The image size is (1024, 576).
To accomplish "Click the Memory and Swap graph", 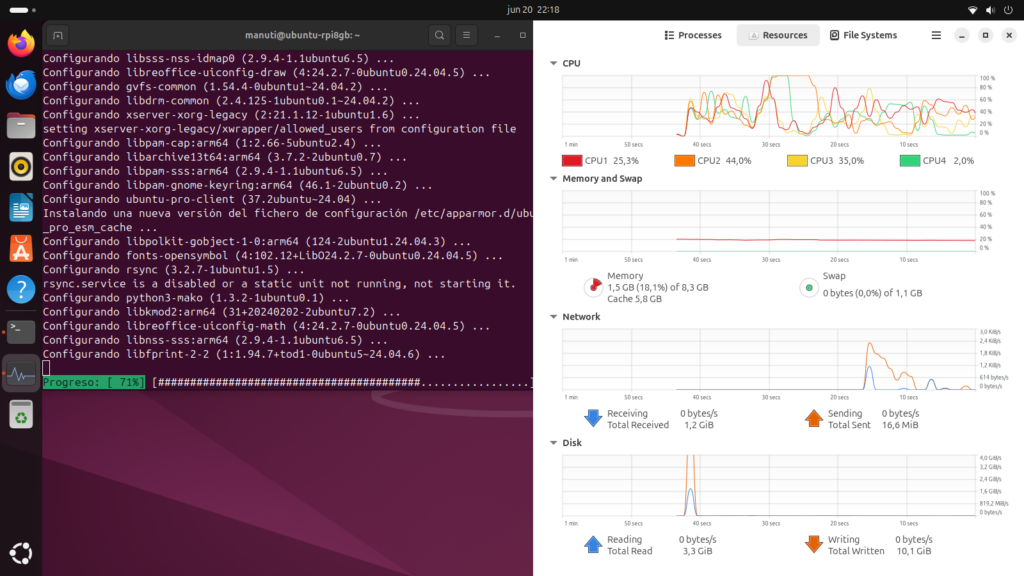I will point(769,221).
